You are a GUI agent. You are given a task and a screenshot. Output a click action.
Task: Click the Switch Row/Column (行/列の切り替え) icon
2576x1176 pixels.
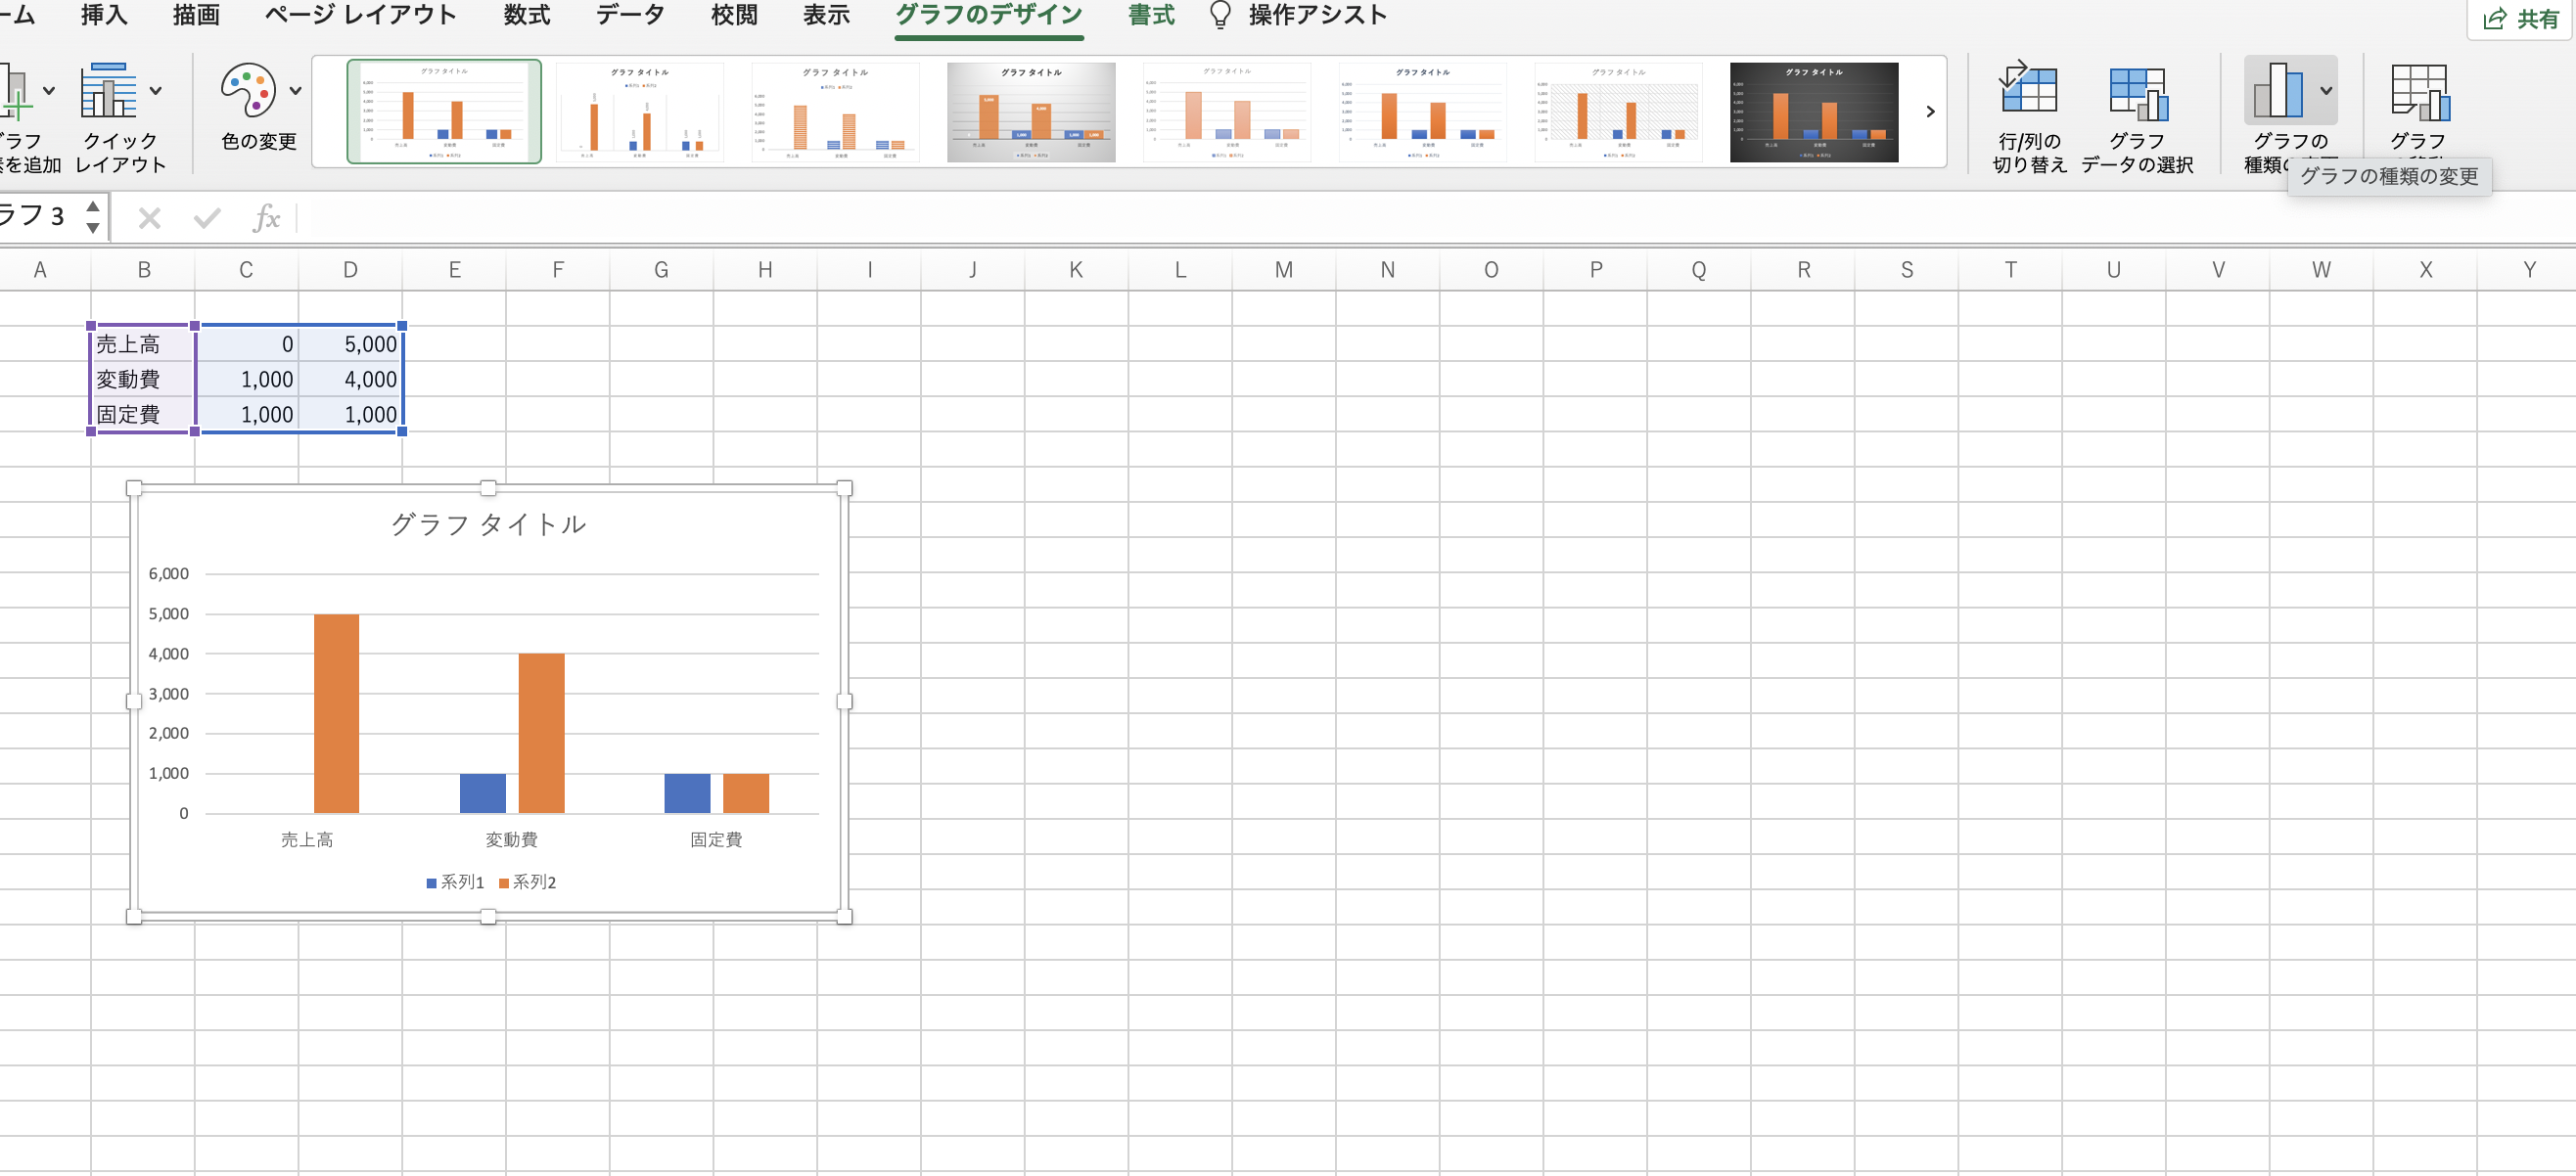[x=2027, y=90]
